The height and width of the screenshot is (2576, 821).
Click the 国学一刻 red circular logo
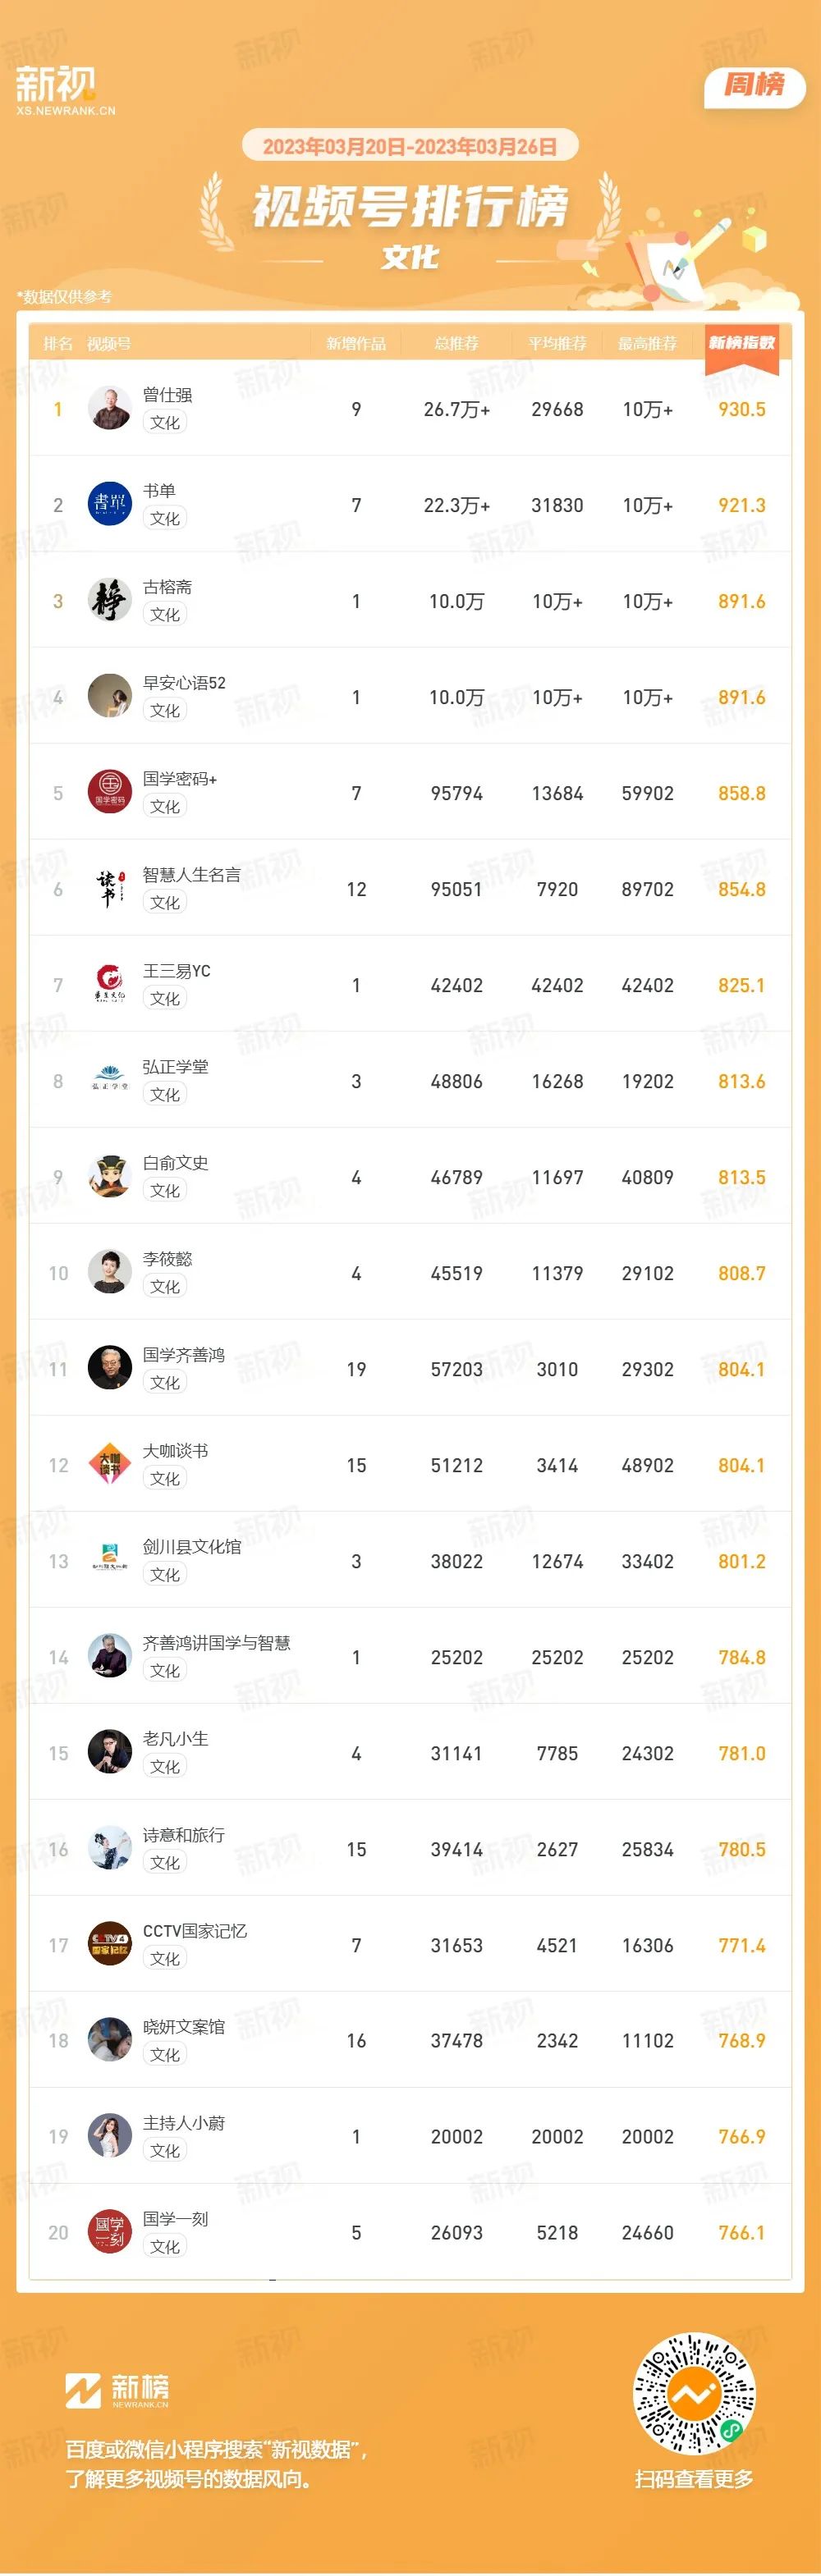[x=109, y=2232]
